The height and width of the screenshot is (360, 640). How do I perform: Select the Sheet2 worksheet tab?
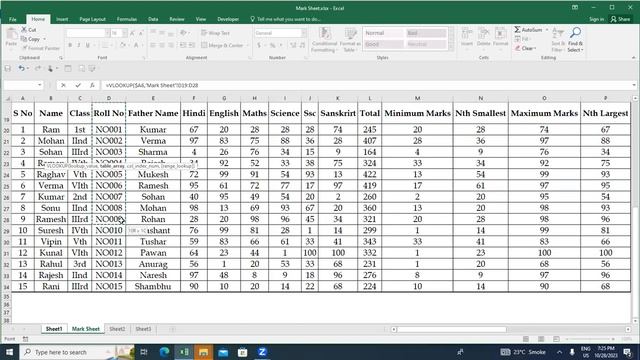[x=117, y=329]
